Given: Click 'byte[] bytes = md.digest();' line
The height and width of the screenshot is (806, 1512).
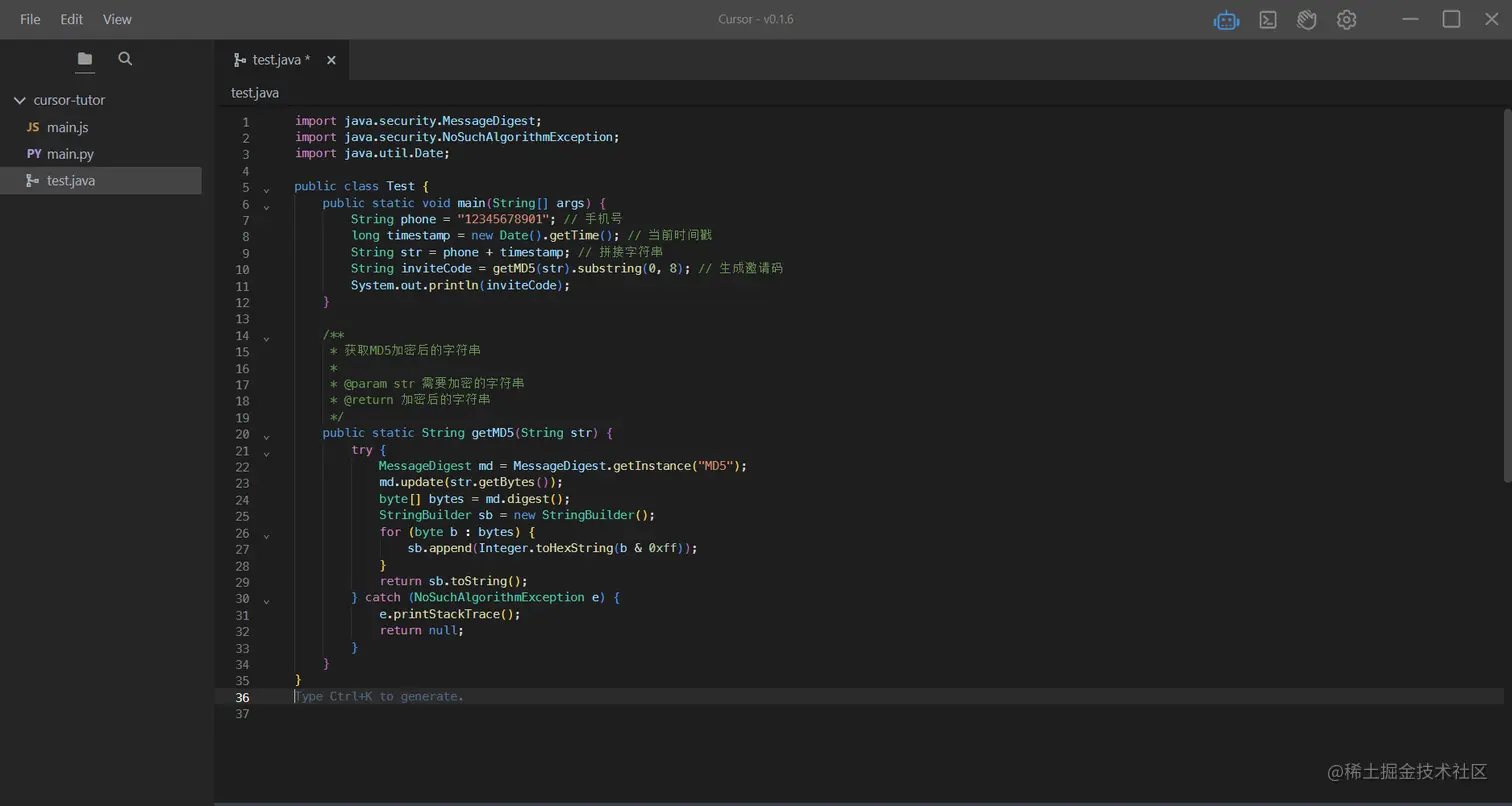Looking at the screenshot, I should click(474, 499).
